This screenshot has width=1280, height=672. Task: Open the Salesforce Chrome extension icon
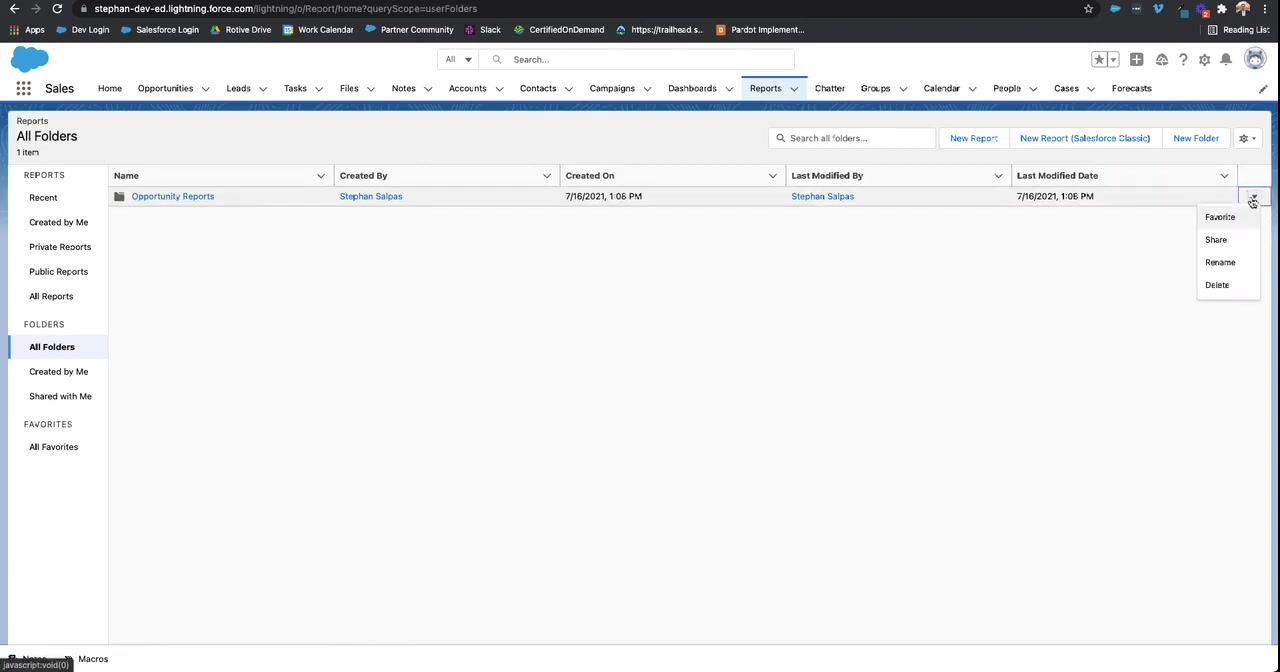(1115, 9)
